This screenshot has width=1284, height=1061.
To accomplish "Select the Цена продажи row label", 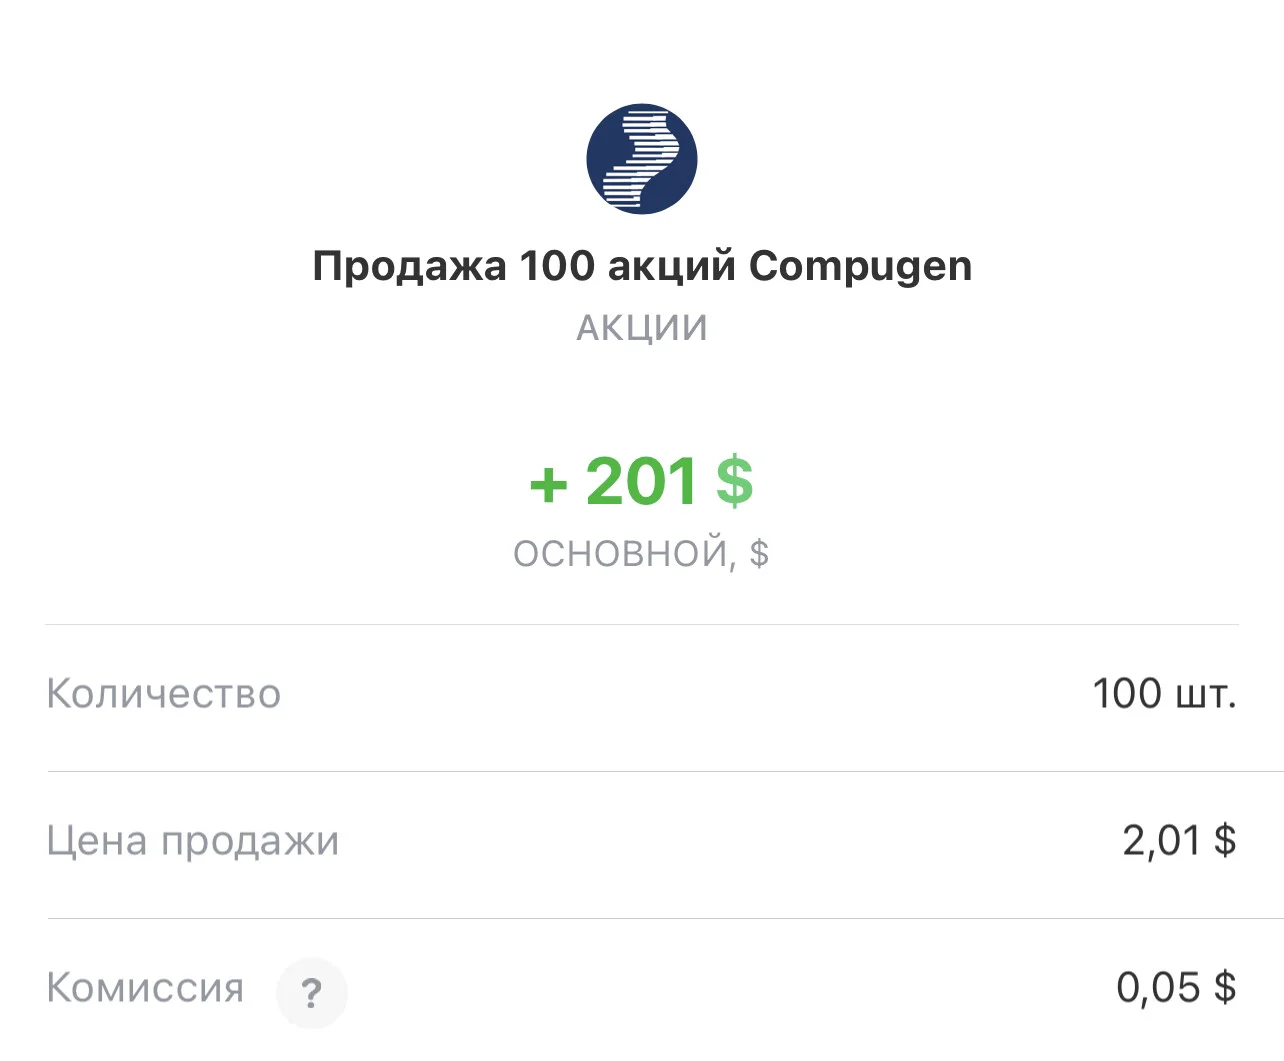I will coord(193,841).
